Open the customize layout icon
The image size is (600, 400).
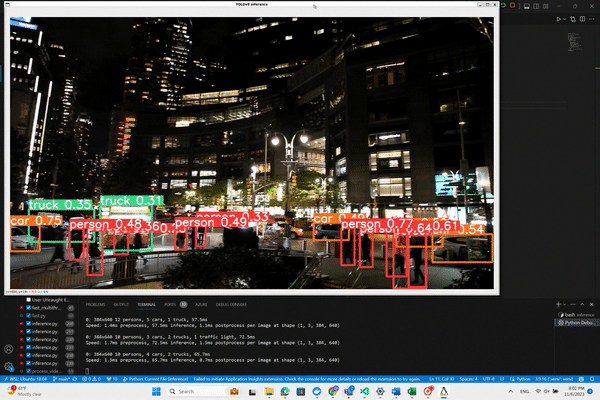point(546,6)
